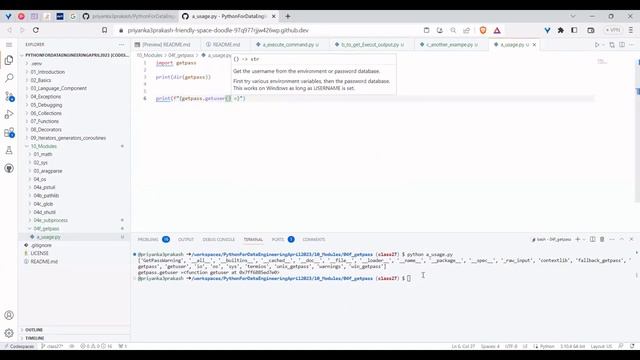Add a new terminal with plus
This screenshot has height=360, width=640.
pos(578,239)
